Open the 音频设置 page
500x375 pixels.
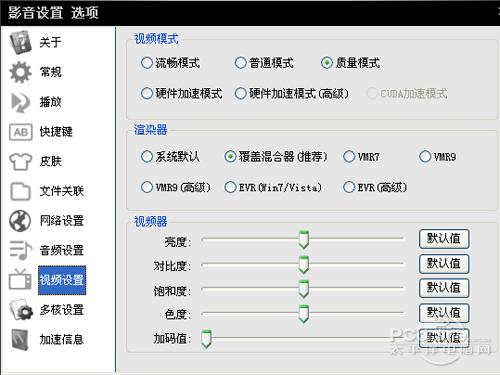62,250
